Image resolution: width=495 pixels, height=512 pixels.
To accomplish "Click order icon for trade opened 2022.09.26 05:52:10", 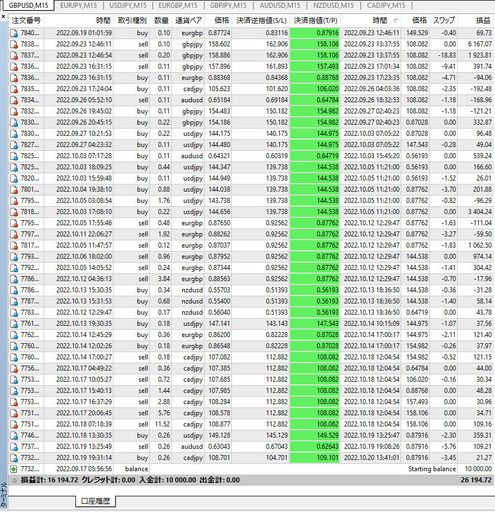I will coord(14,100).
